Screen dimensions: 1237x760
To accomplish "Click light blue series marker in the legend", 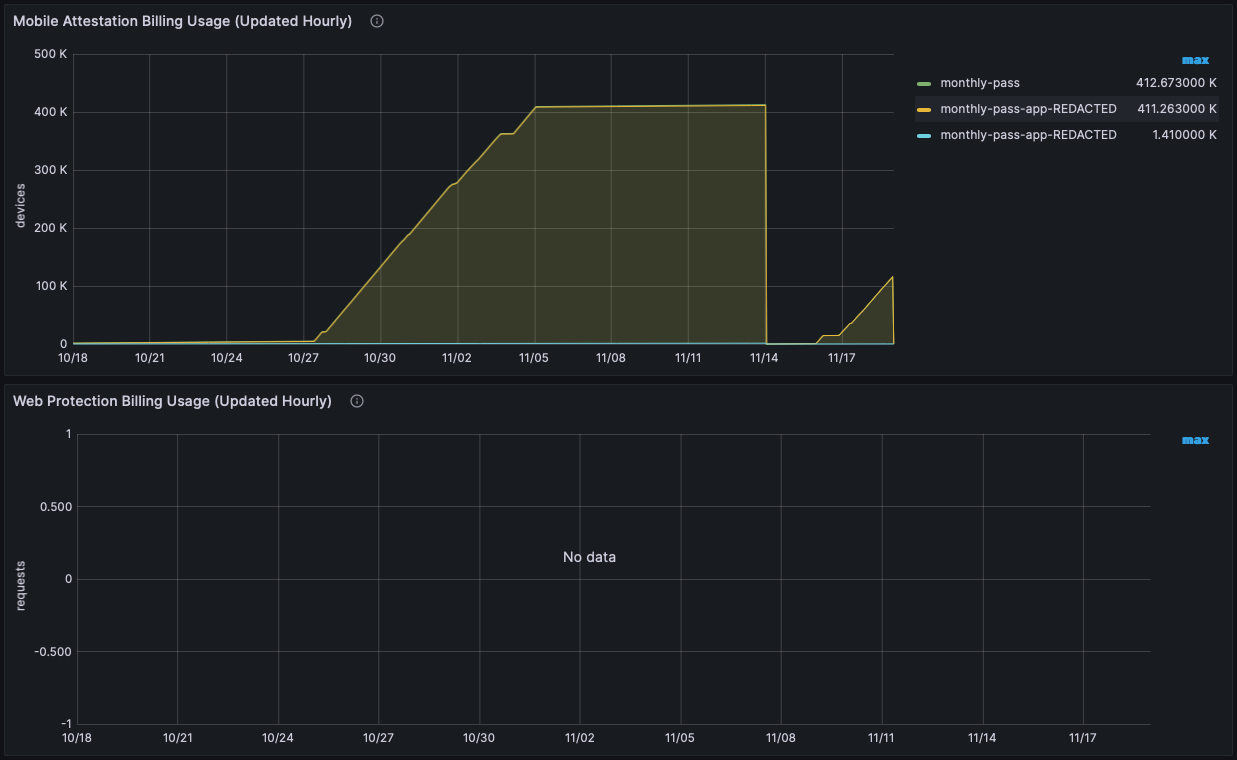I will click(x=923, y=135).
